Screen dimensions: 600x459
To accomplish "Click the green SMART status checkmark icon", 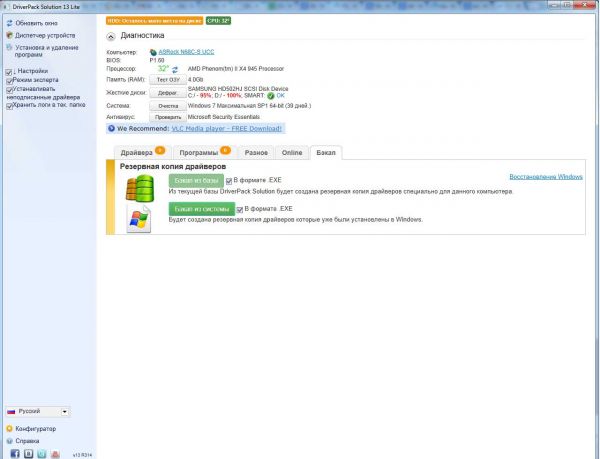I will [x=271, y=96].
